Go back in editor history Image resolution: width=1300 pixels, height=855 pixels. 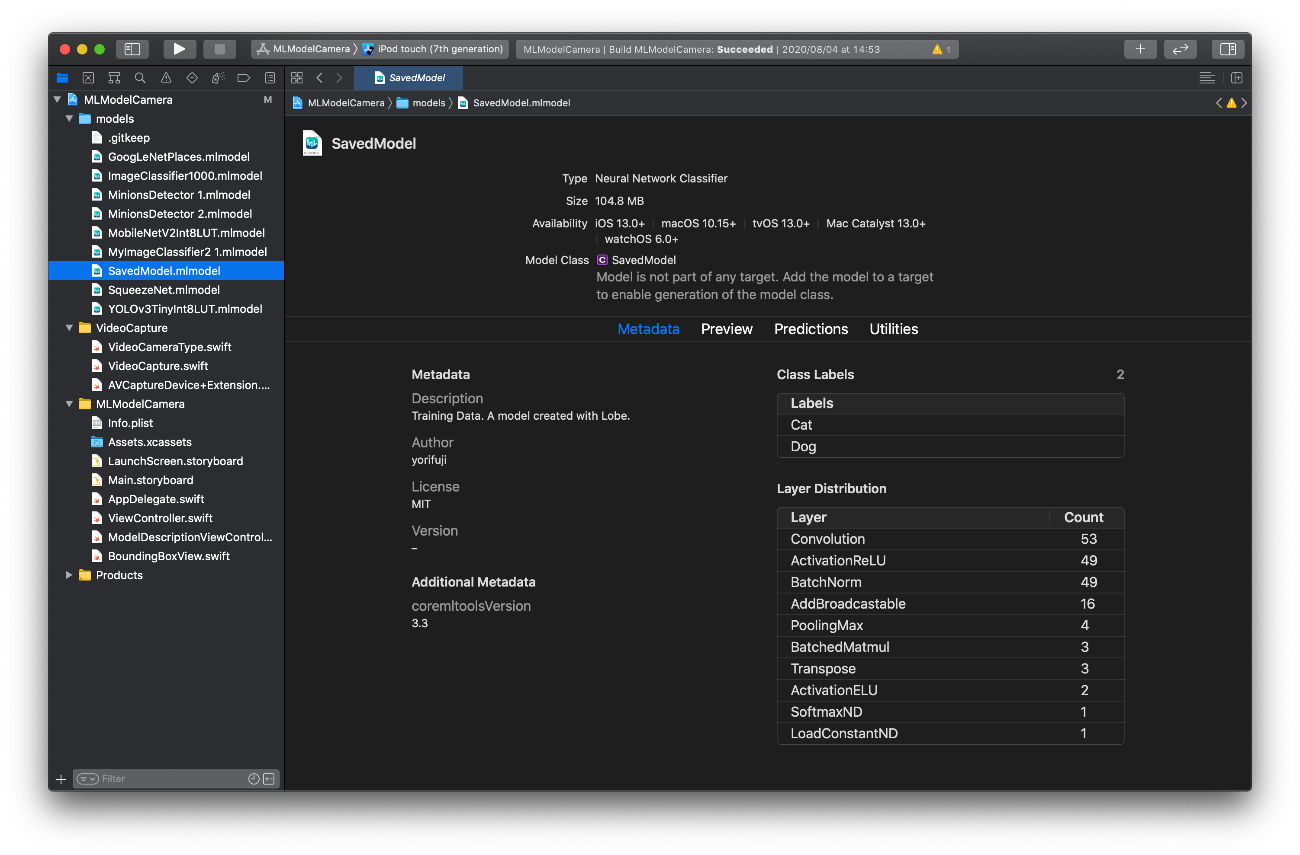pyautogui.click(x=319, y=78)
